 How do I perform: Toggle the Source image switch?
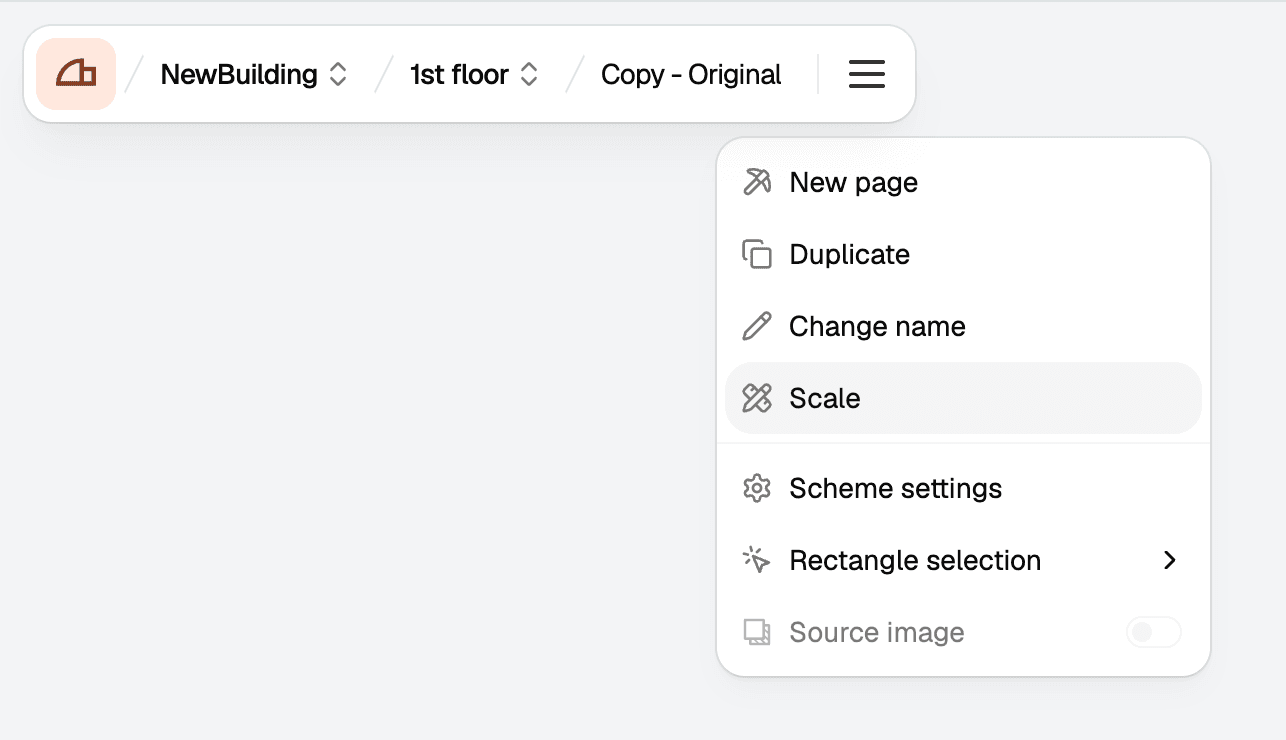1154,632
